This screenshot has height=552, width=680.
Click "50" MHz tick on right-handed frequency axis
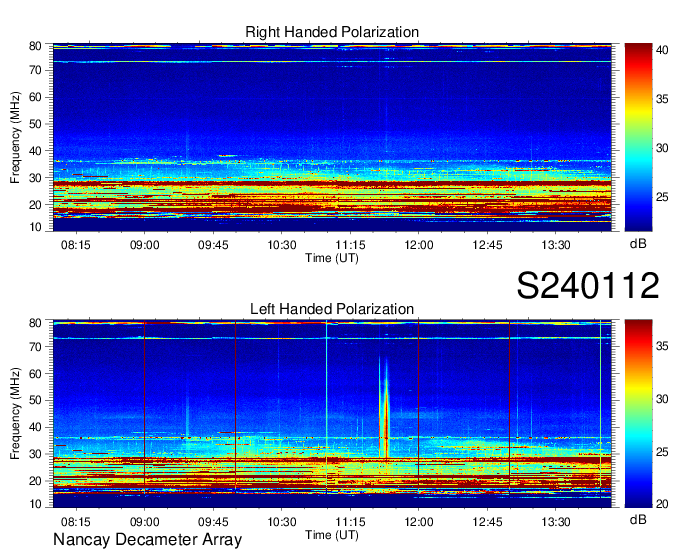(x=35, y=124)
